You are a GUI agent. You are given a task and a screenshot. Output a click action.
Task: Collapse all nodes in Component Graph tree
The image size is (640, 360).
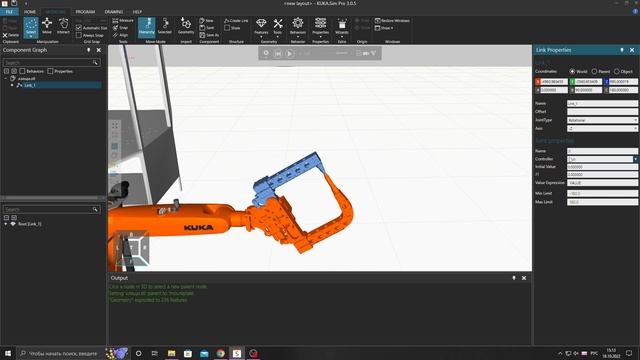(x=14, y=71)
